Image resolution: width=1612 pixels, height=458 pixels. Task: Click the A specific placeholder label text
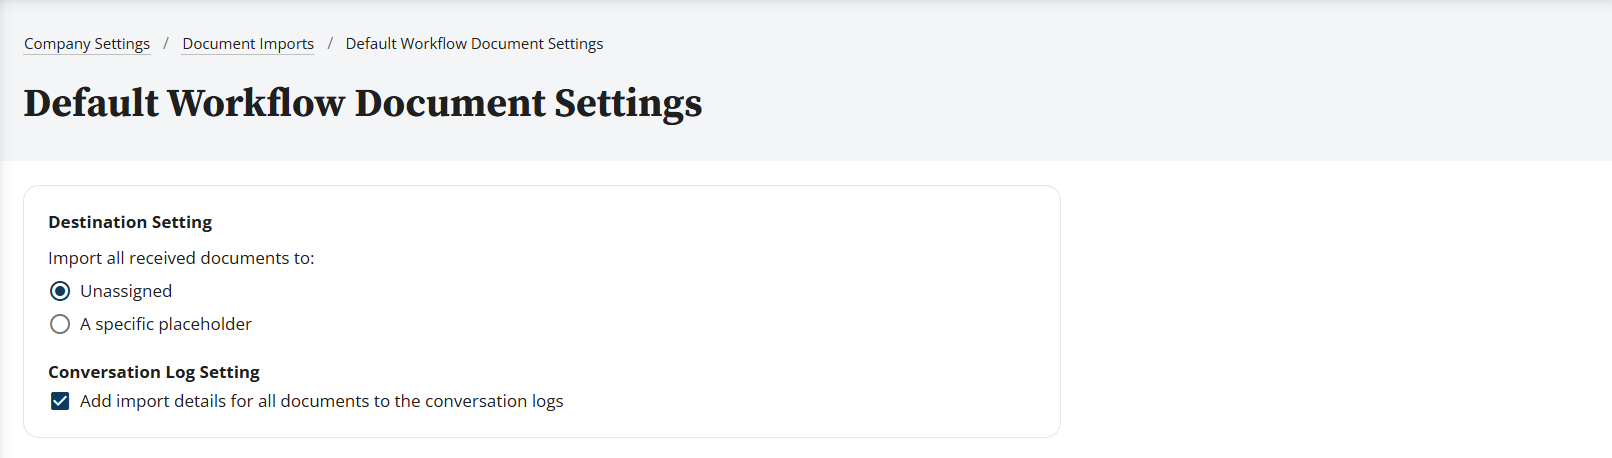(x=166, y=324)
